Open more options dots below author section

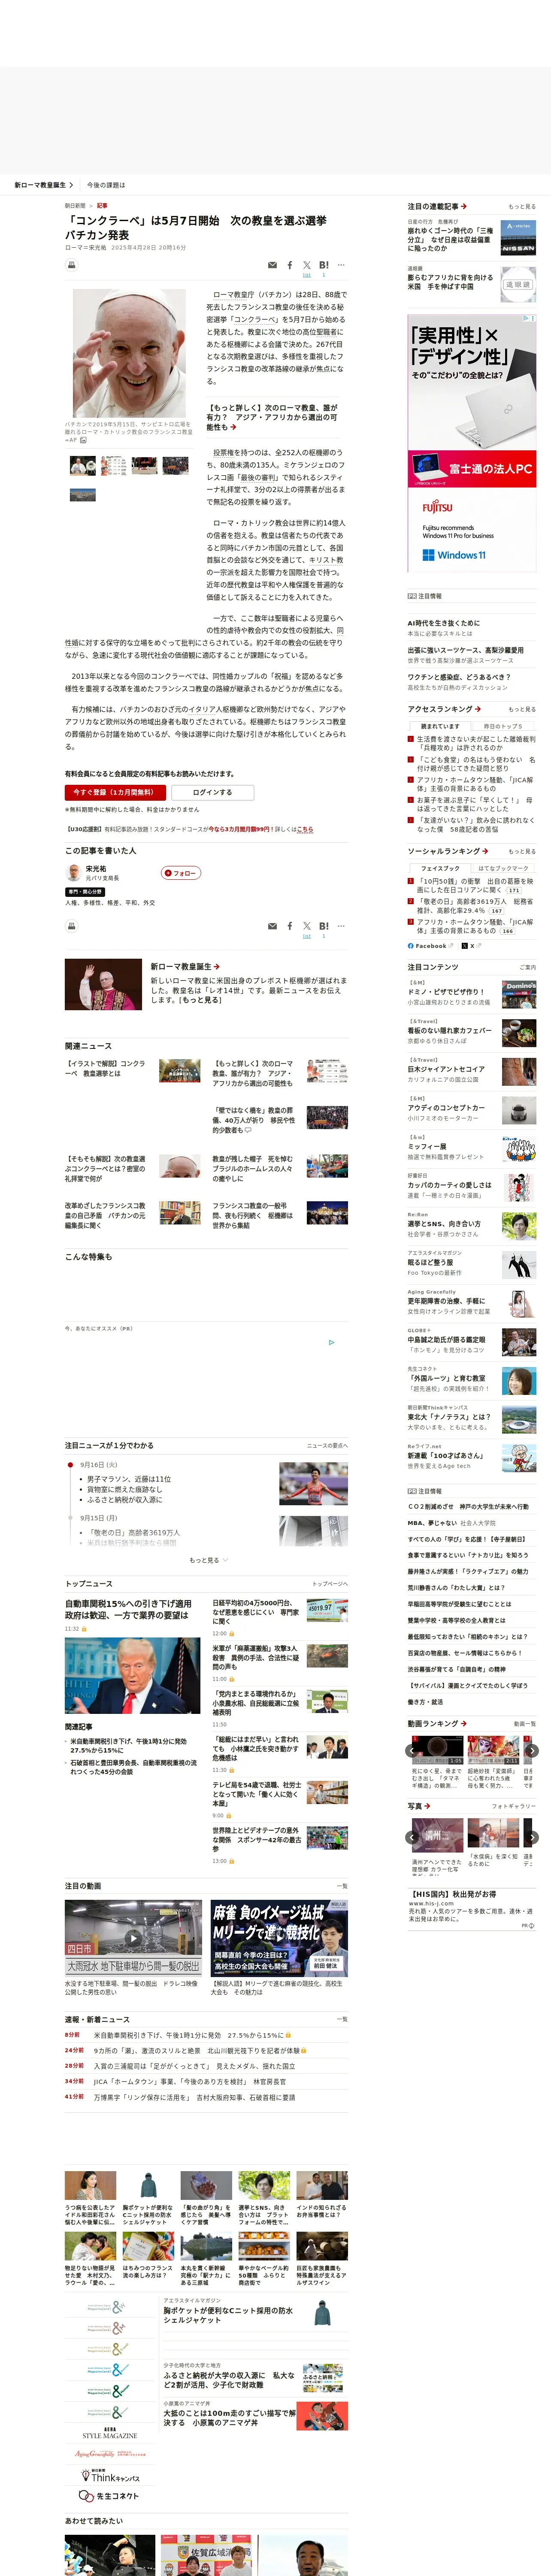(341, 926)
